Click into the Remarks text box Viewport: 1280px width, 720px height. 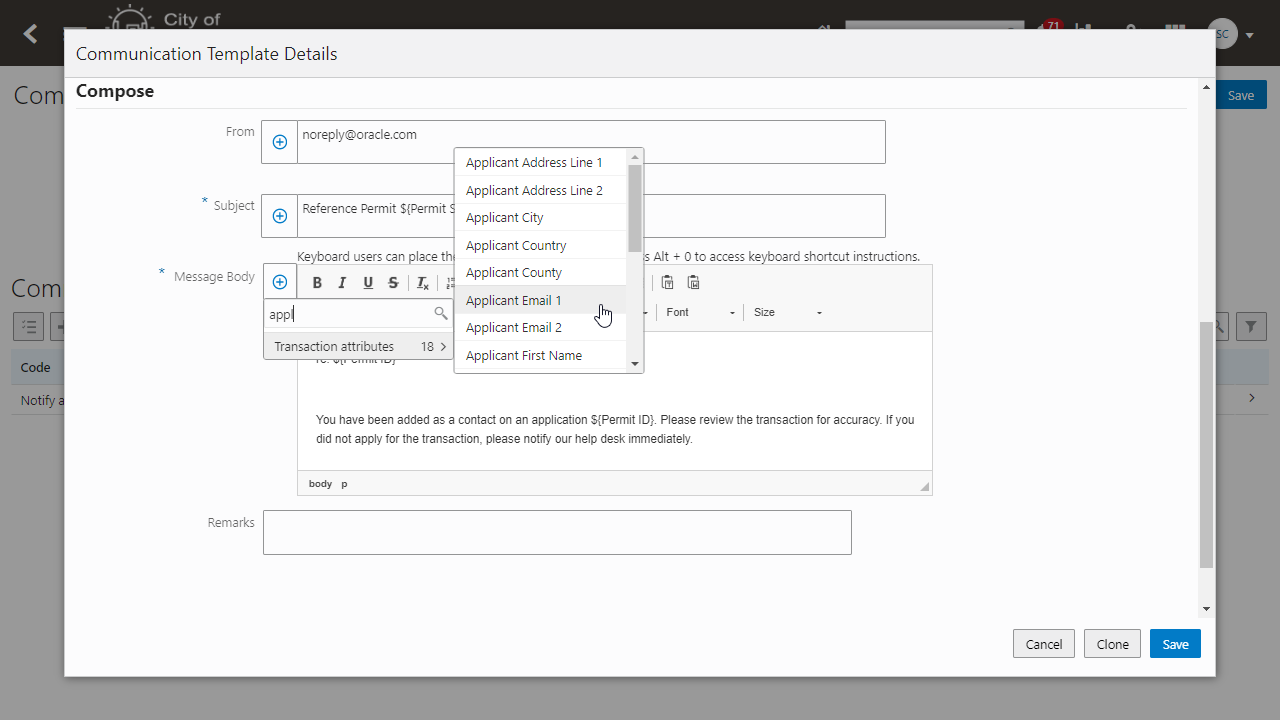557,532
